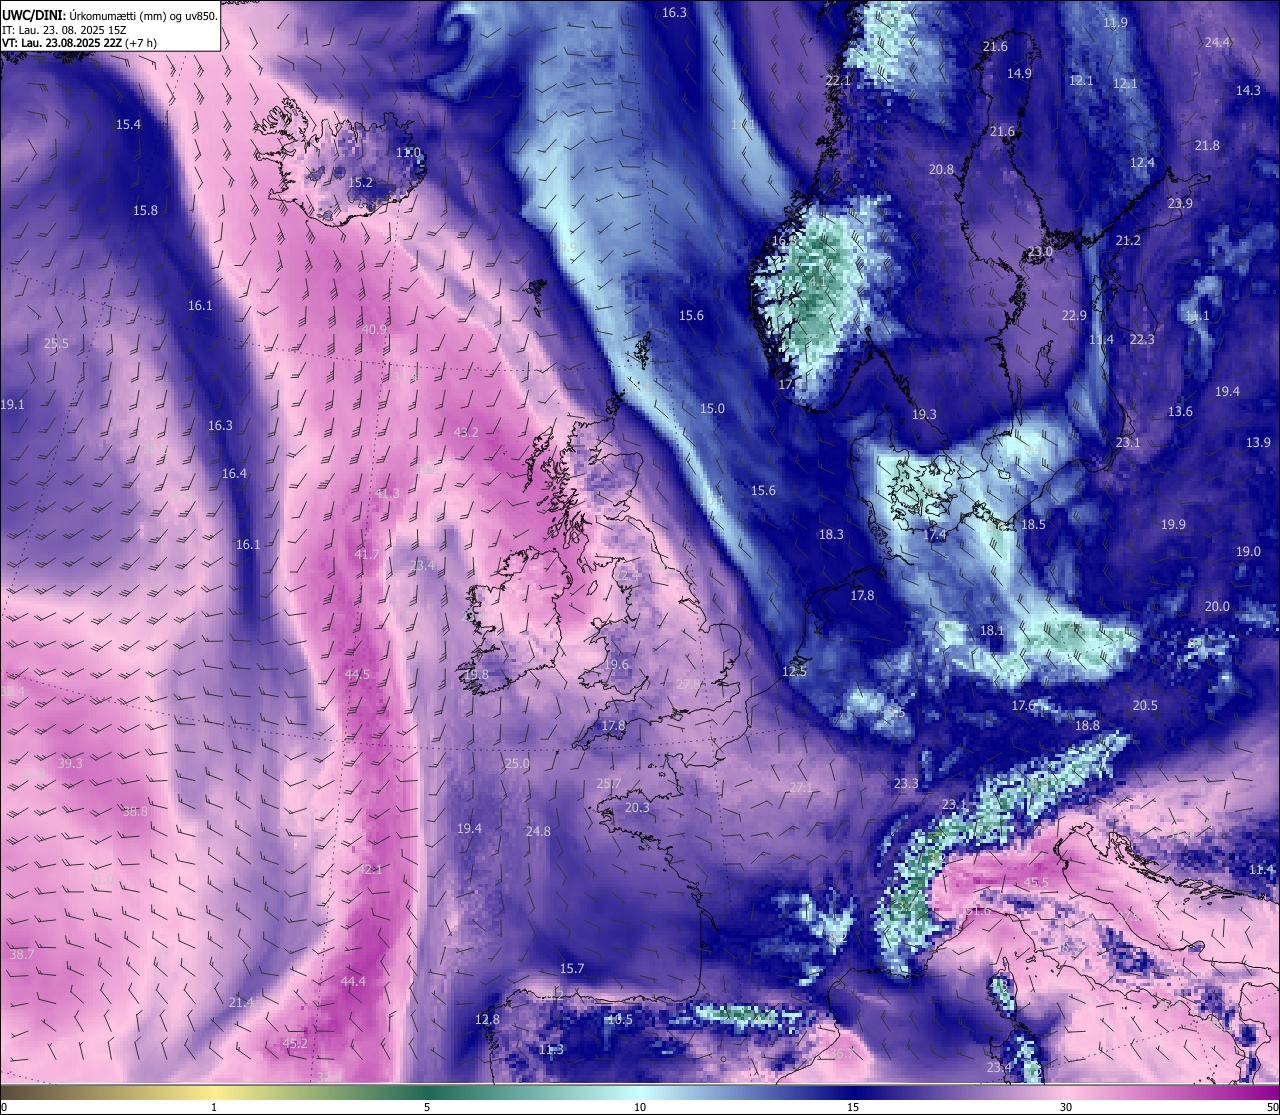Image resolution: width=1280 pixels, height=1115 pixels.
Task: Click the 43.2 value label
Action: 466,433
